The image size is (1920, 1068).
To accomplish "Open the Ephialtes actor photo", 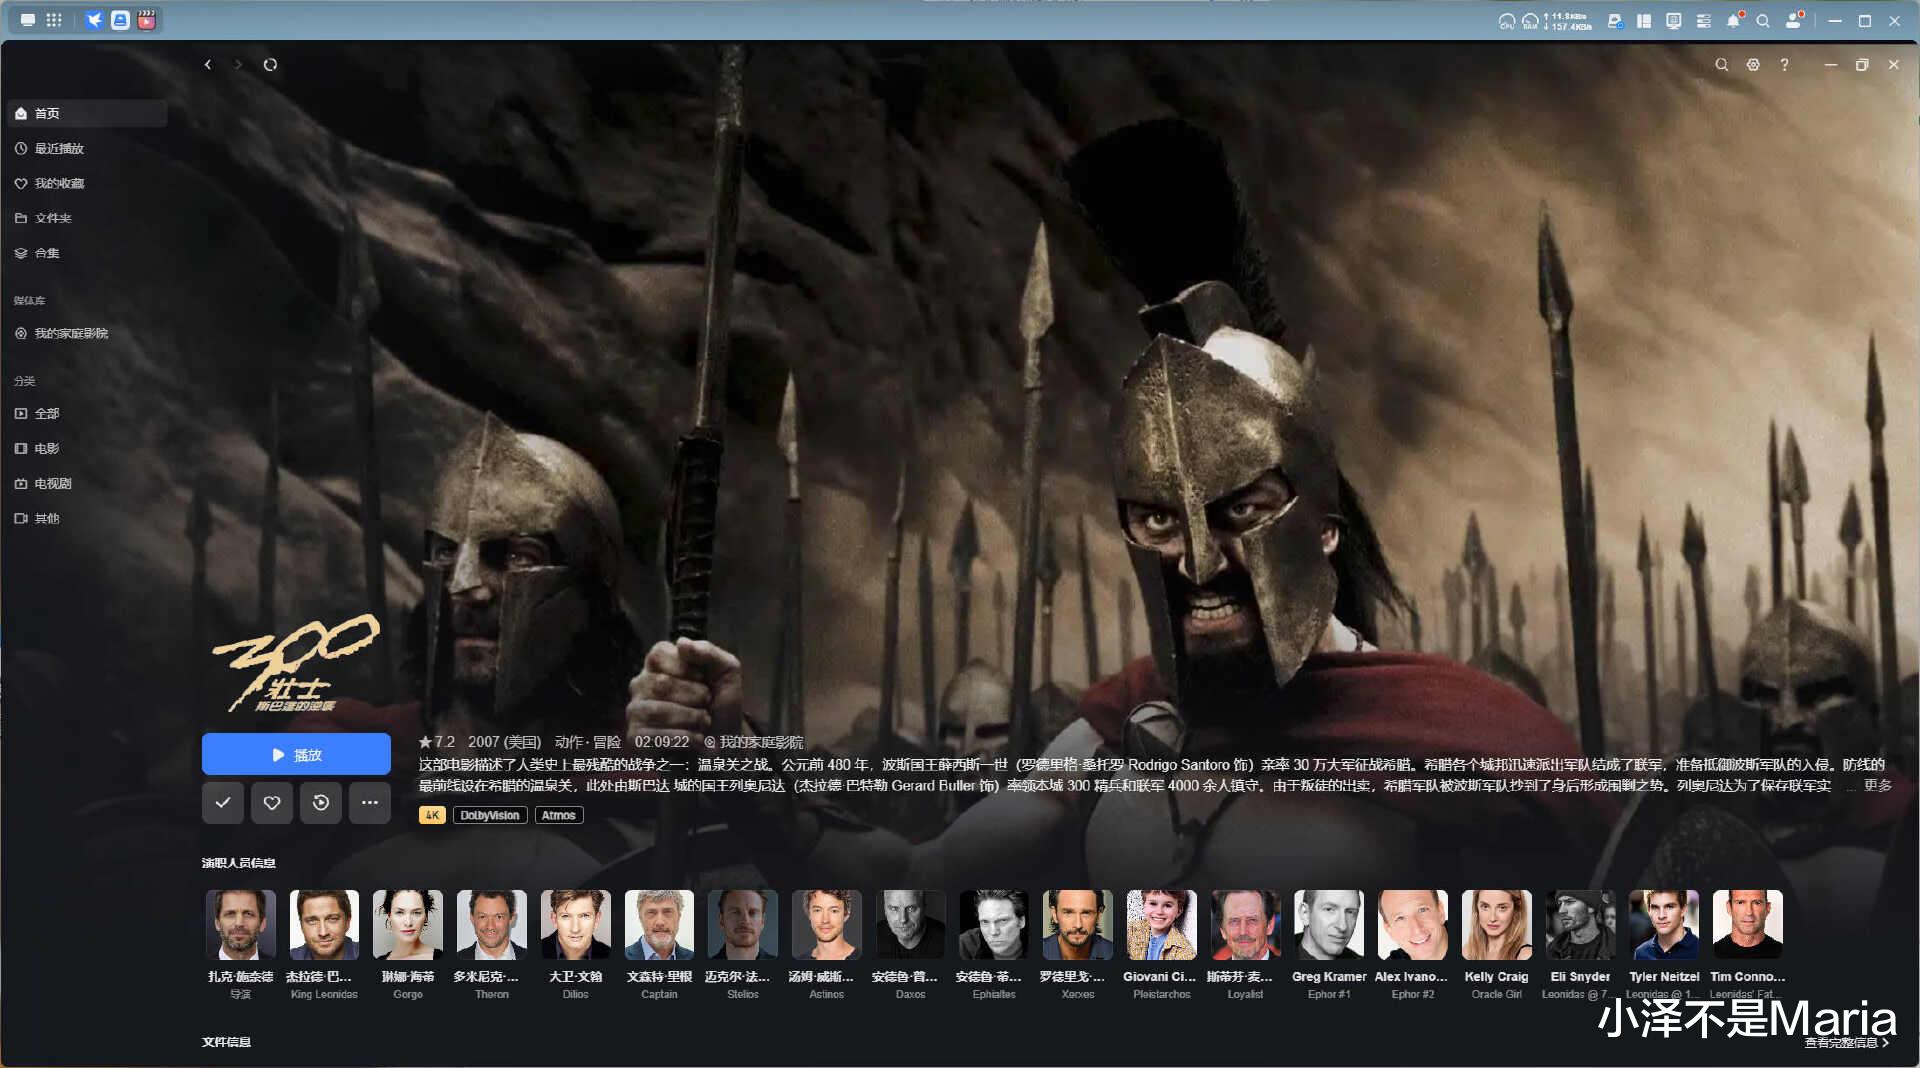I will pyautogui.click(x=994, y=925).
